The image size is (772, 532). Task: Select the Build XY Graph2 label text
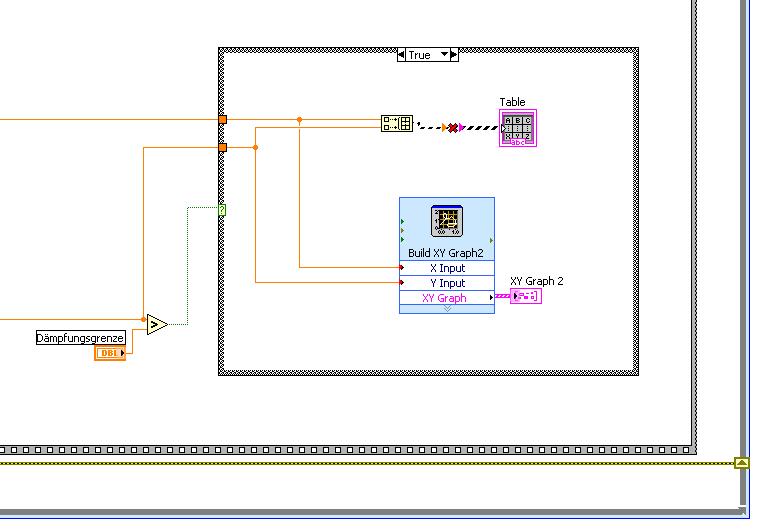(446, 253)
